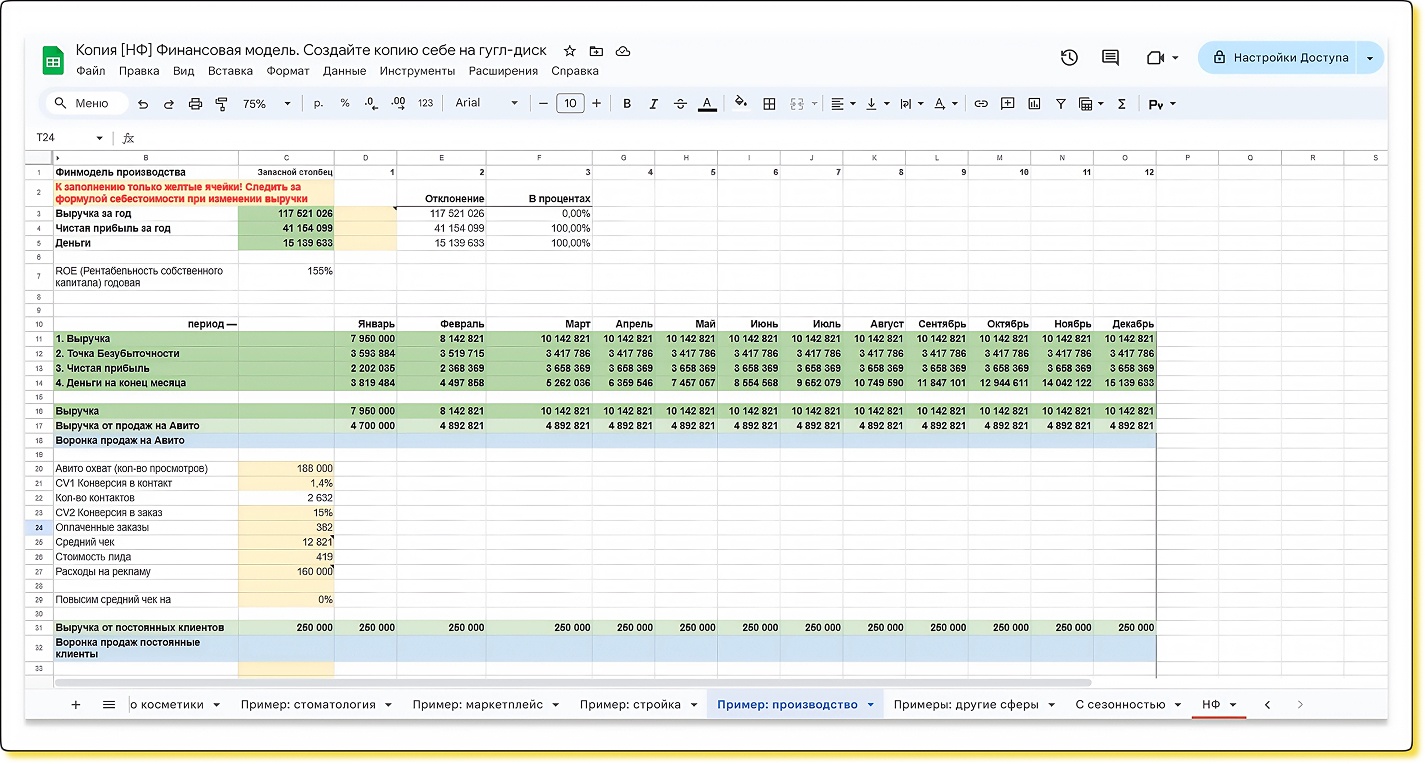The height and width of the screenshot is (764, 1425).
Task: Open the 75% zoom dropdown
Action: (266, 104)
